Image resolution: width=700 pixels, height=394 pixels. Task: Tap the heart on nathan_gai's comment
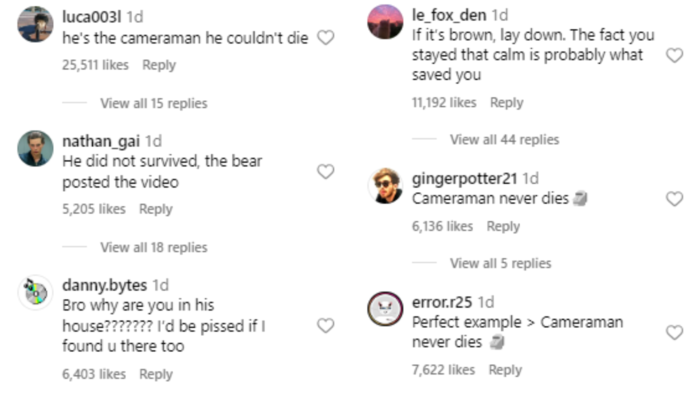click(x=325, y=171)
